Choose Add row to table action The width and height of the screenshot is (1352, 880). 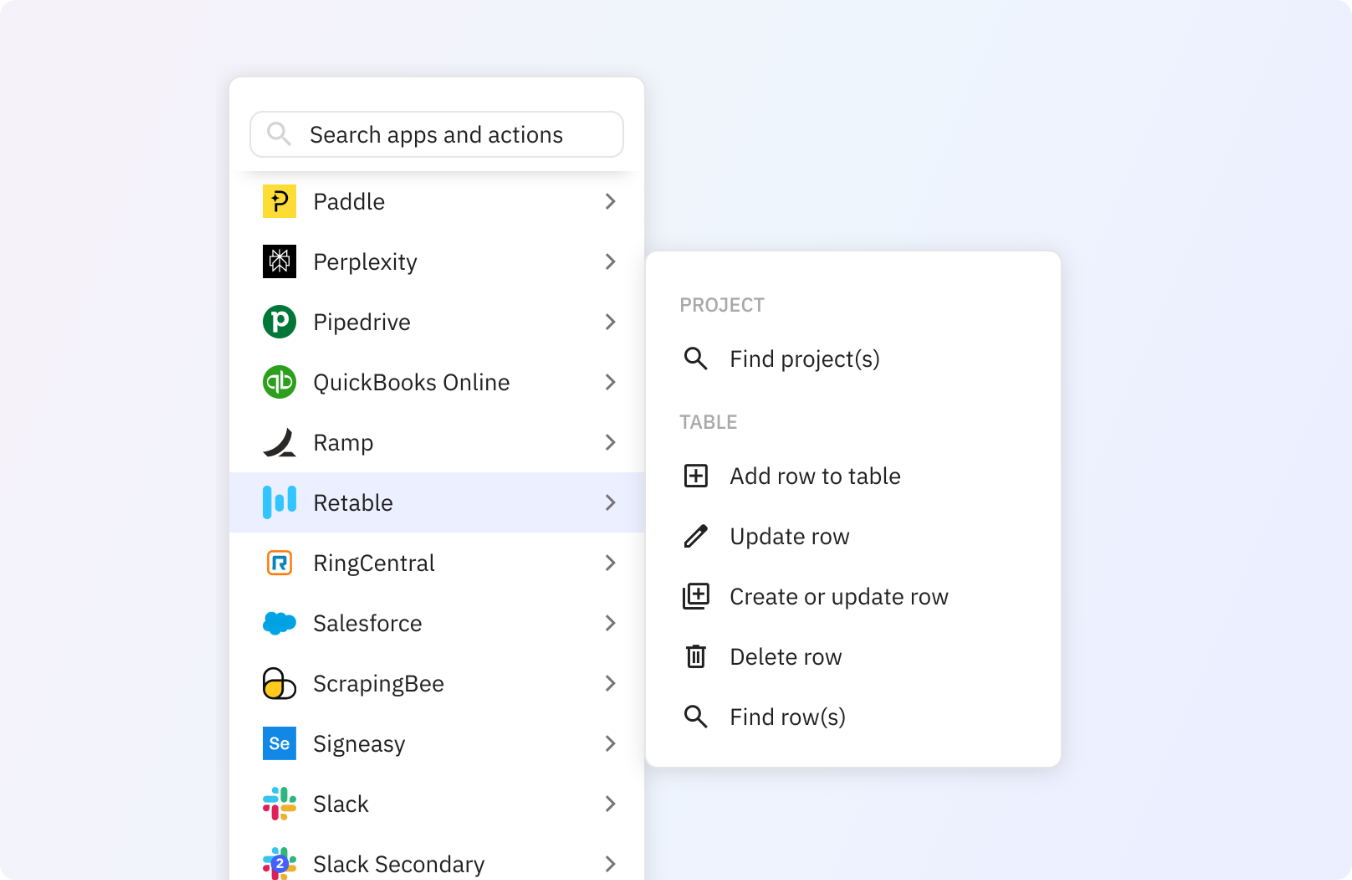(x=853, y=476)
